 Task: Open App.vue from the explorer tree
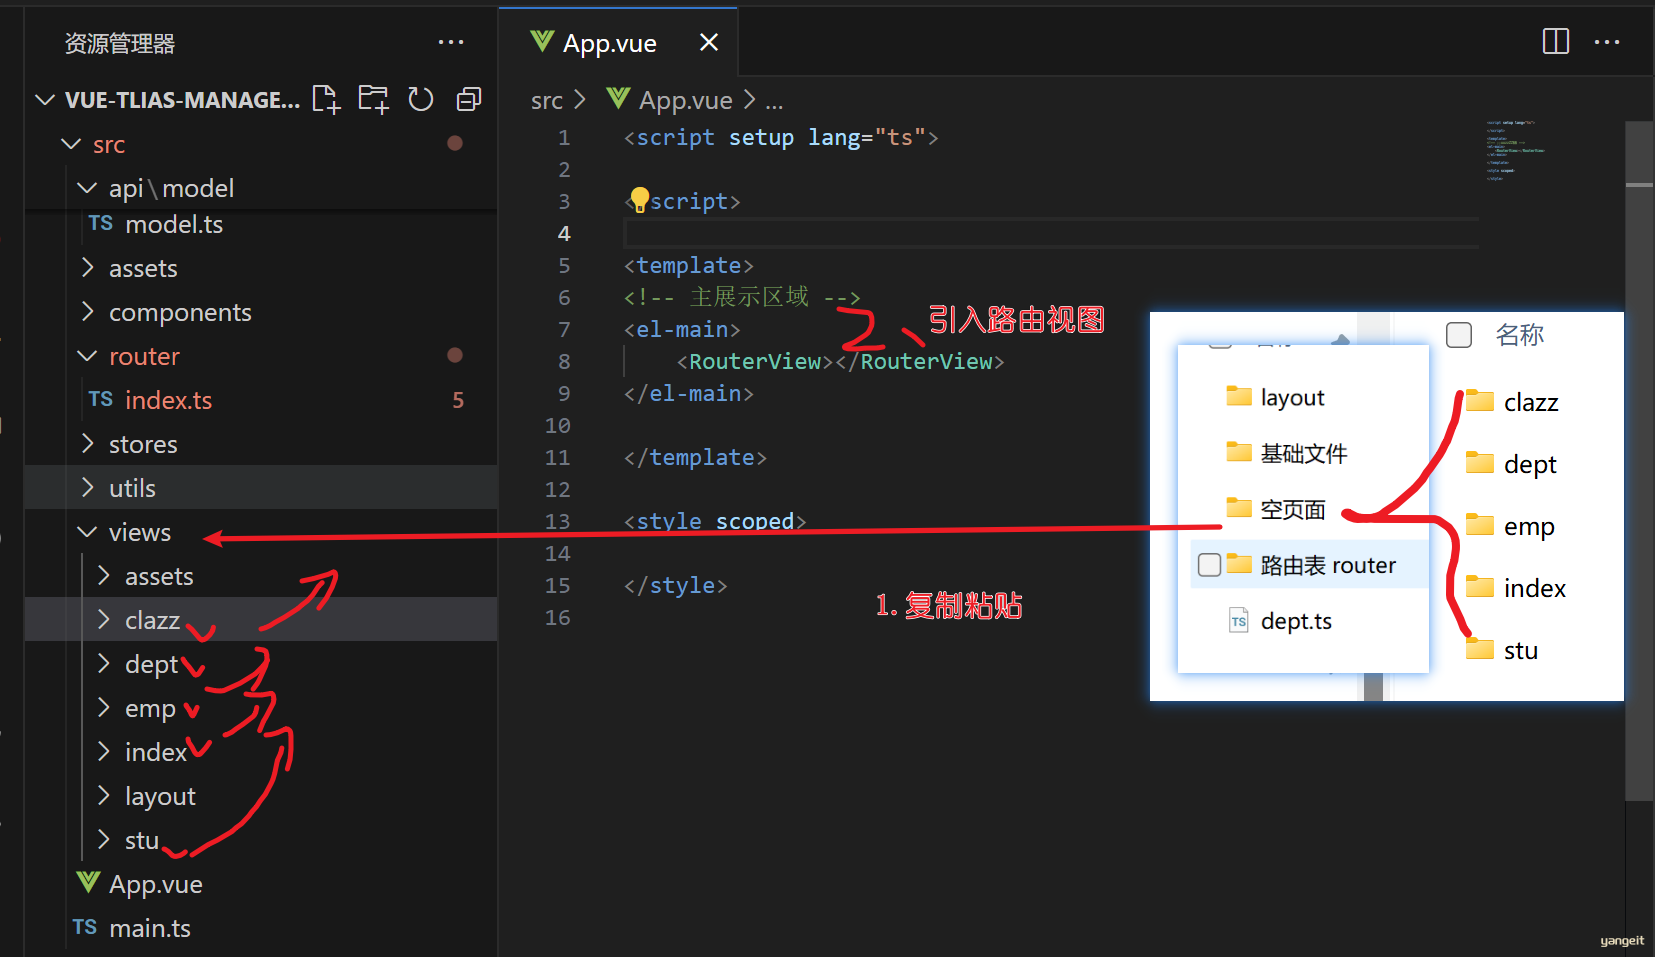(x=156, y=884)
